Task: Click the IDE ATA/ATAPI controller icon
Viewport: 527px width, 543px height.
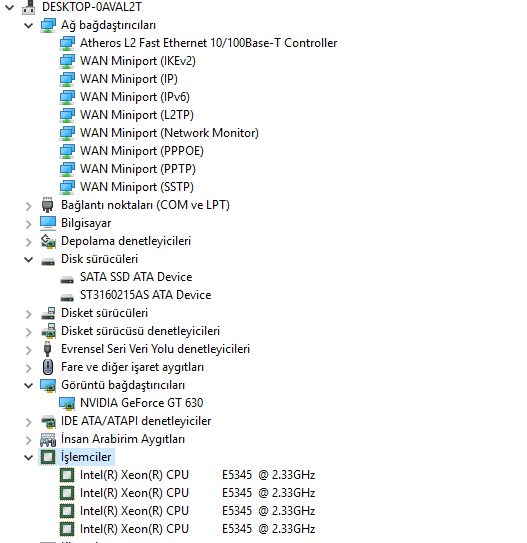Action: coord(48,421)
